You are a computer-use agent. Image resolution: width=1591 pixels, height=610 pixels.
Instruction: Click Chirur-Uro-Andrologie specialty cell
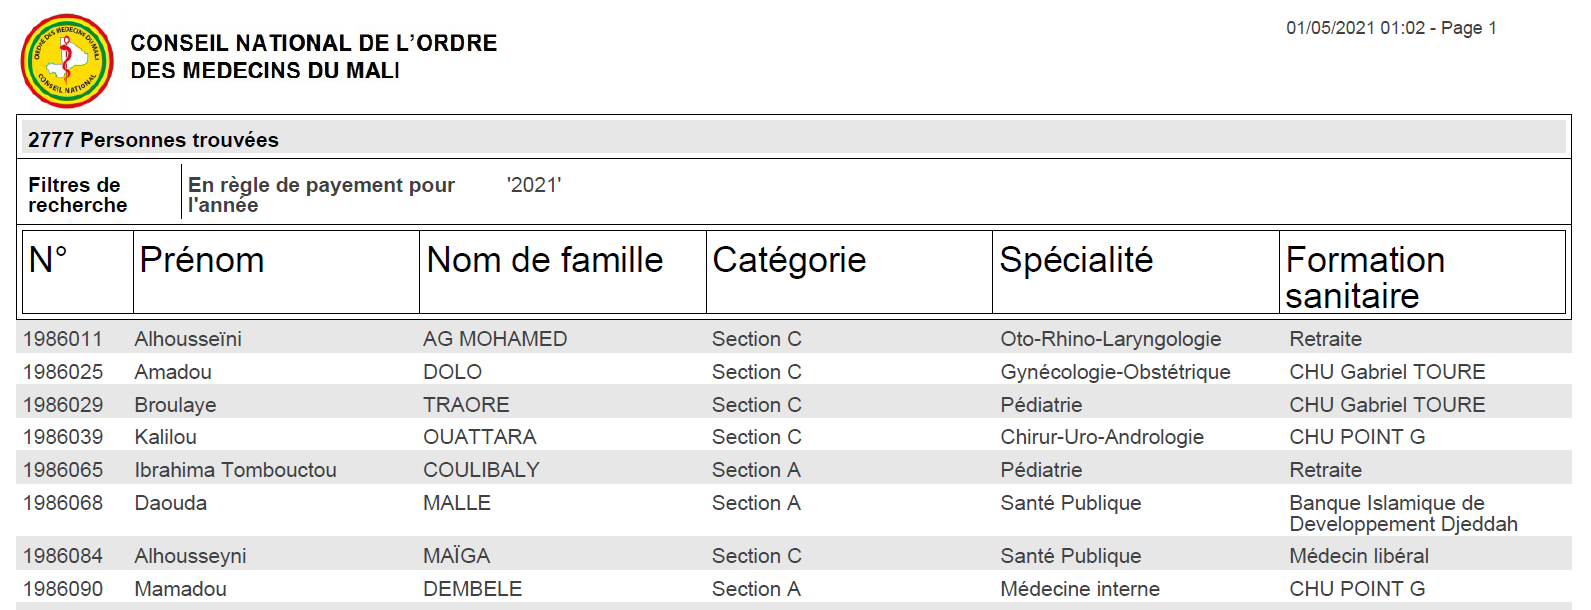click(1102, 437)
